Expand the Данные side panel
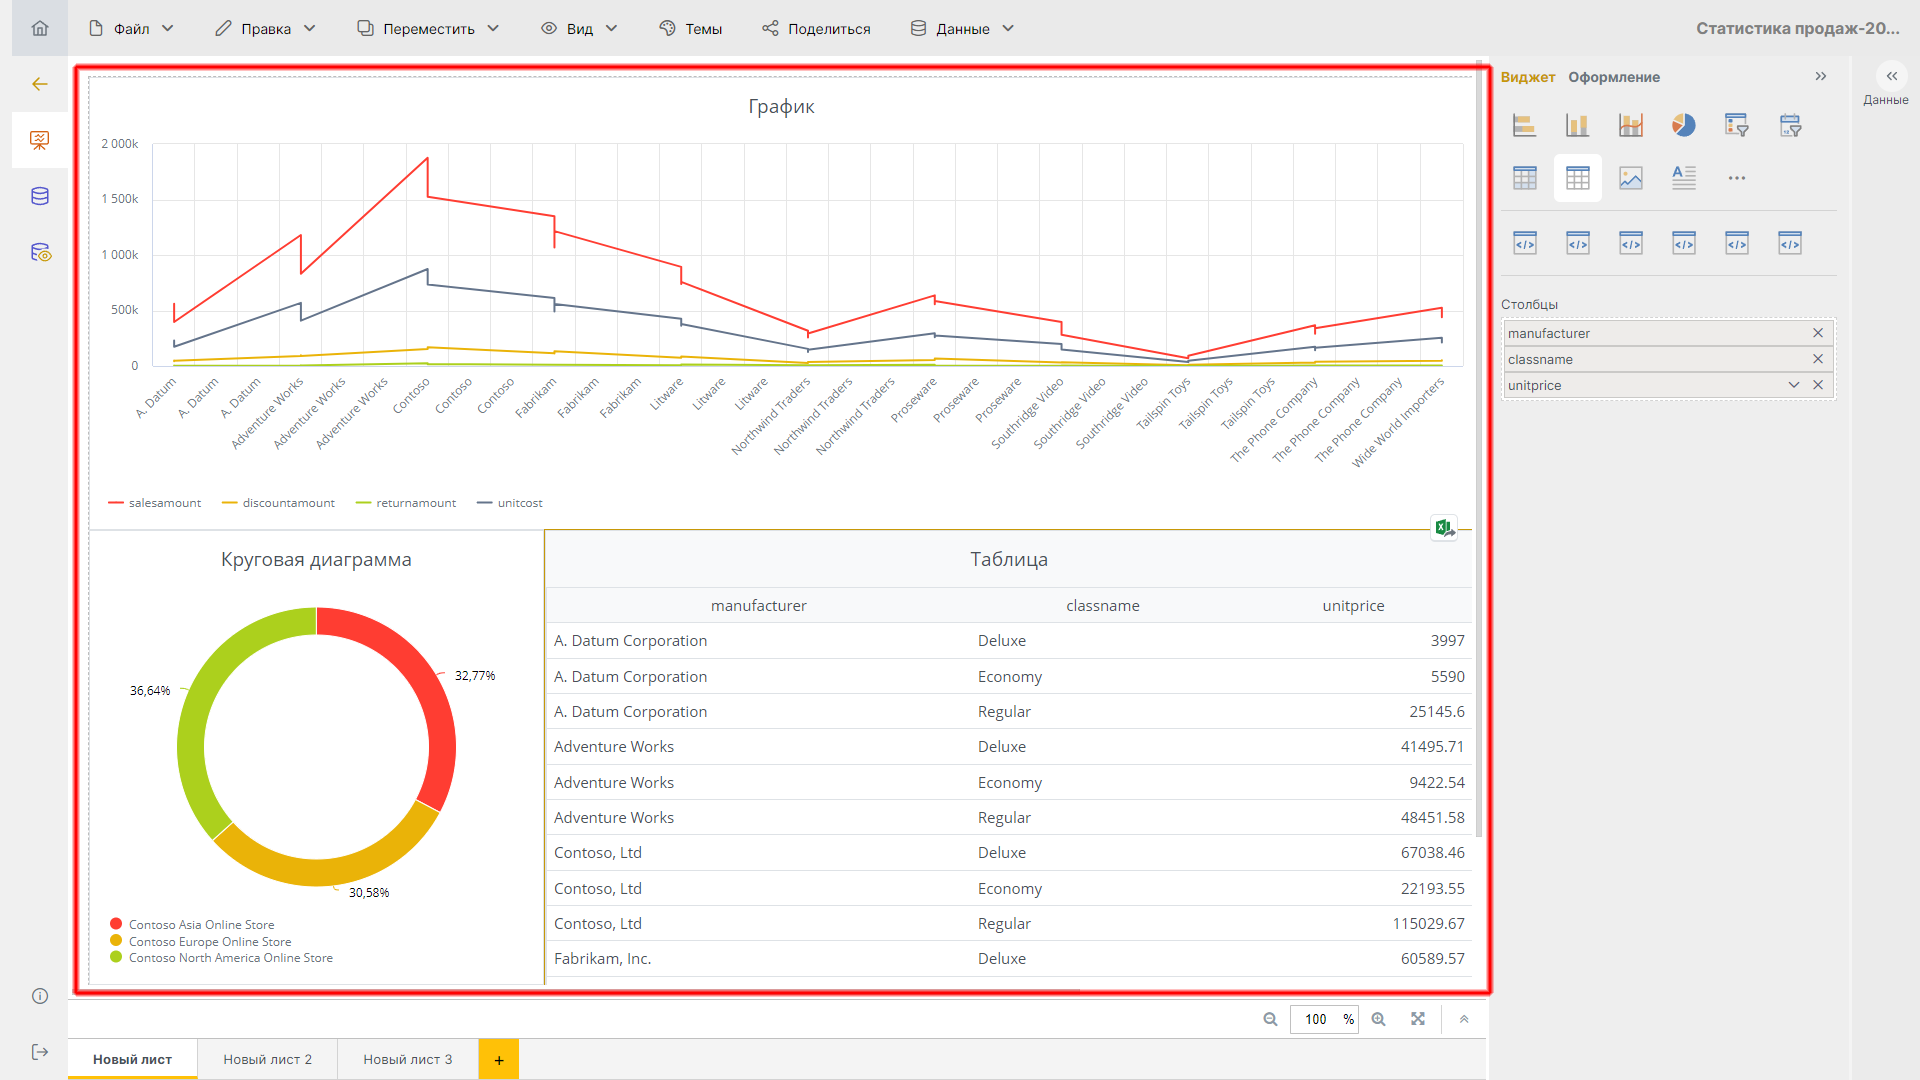 point(1891,77)
